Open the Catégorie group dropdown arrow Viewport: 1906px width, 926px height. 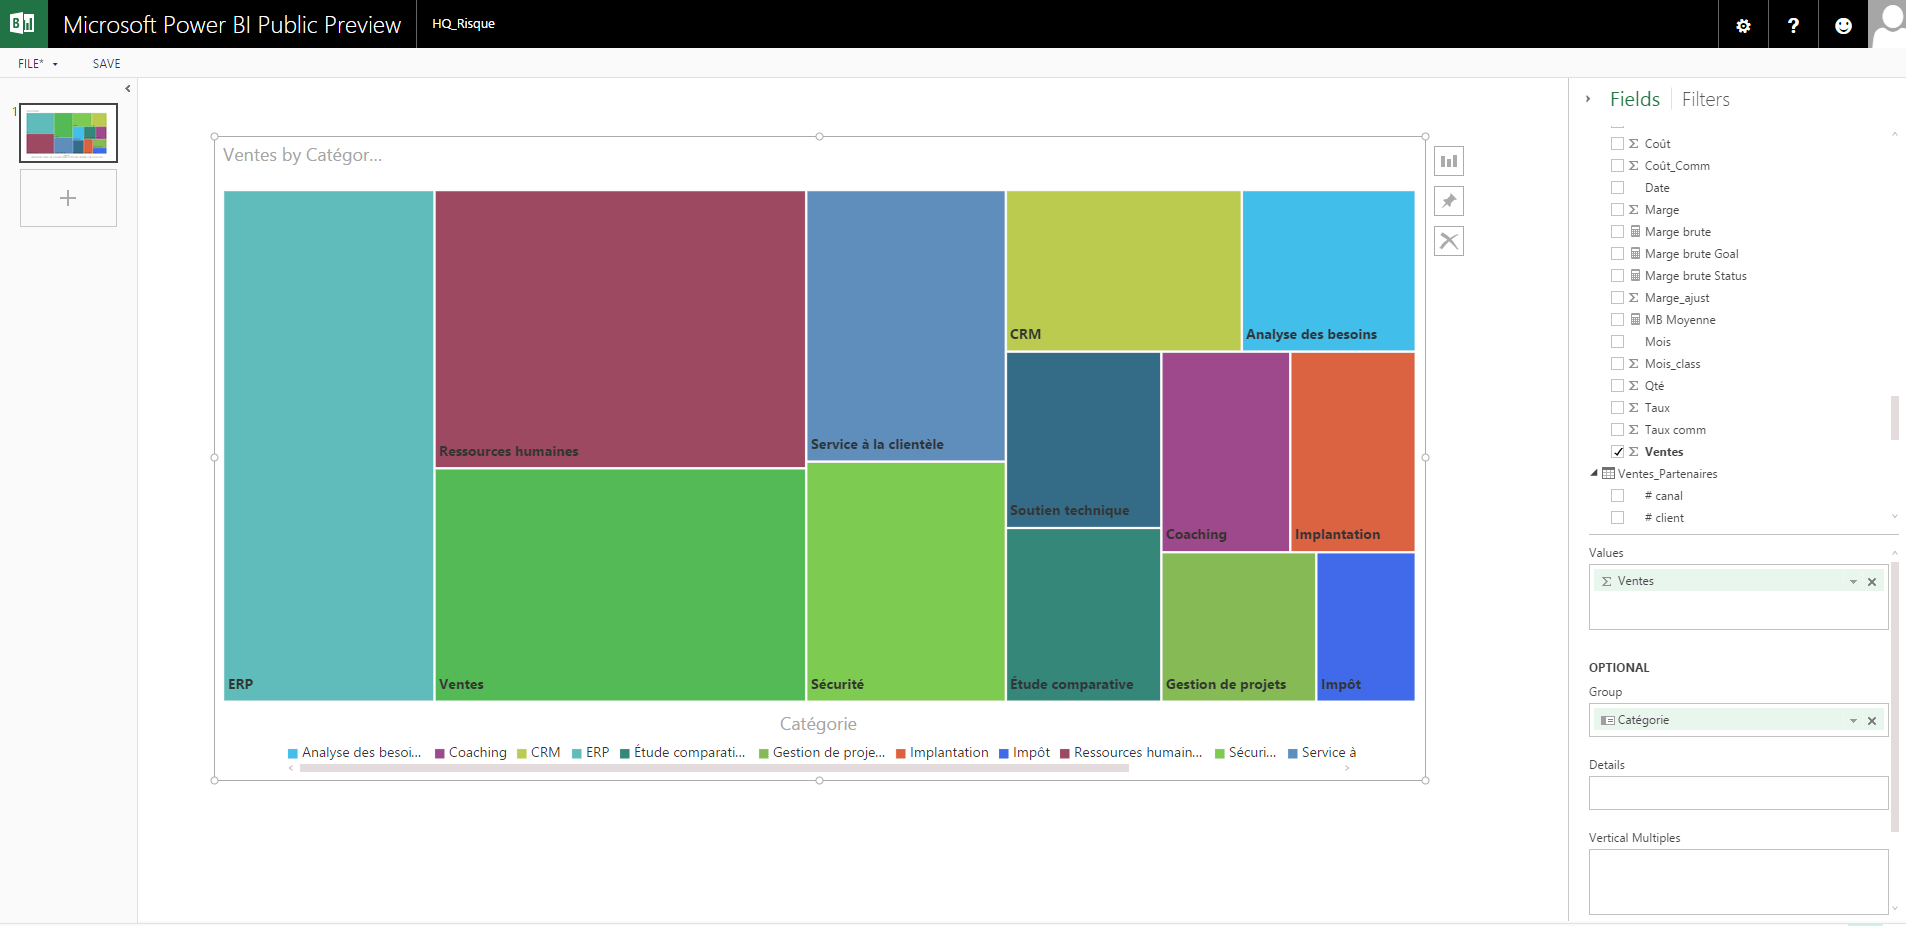tap(1853, 721)
